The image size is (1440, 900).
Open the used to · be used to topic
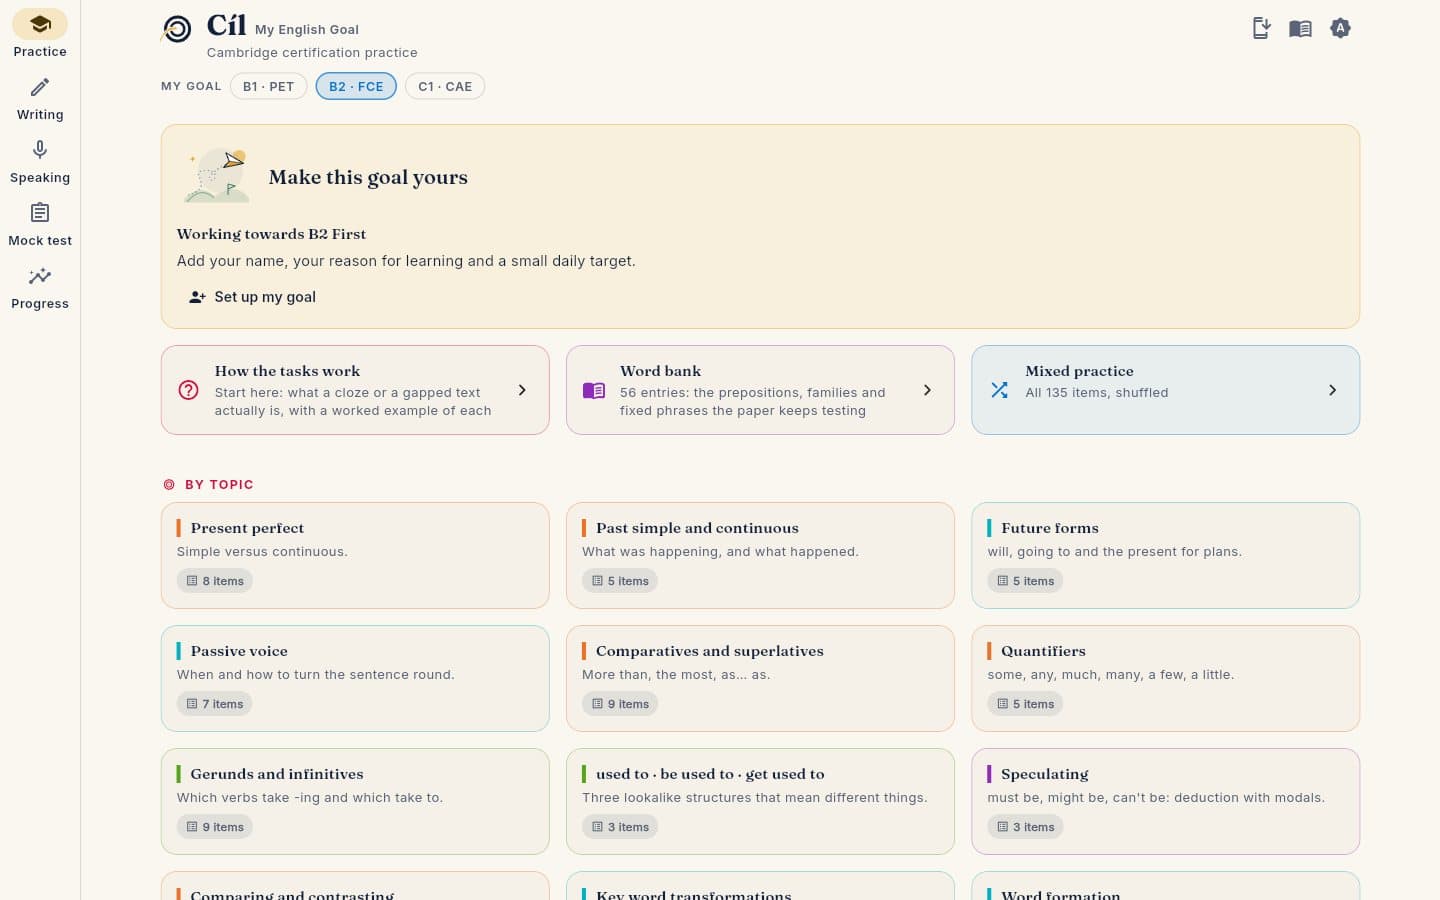click(760, 802)
